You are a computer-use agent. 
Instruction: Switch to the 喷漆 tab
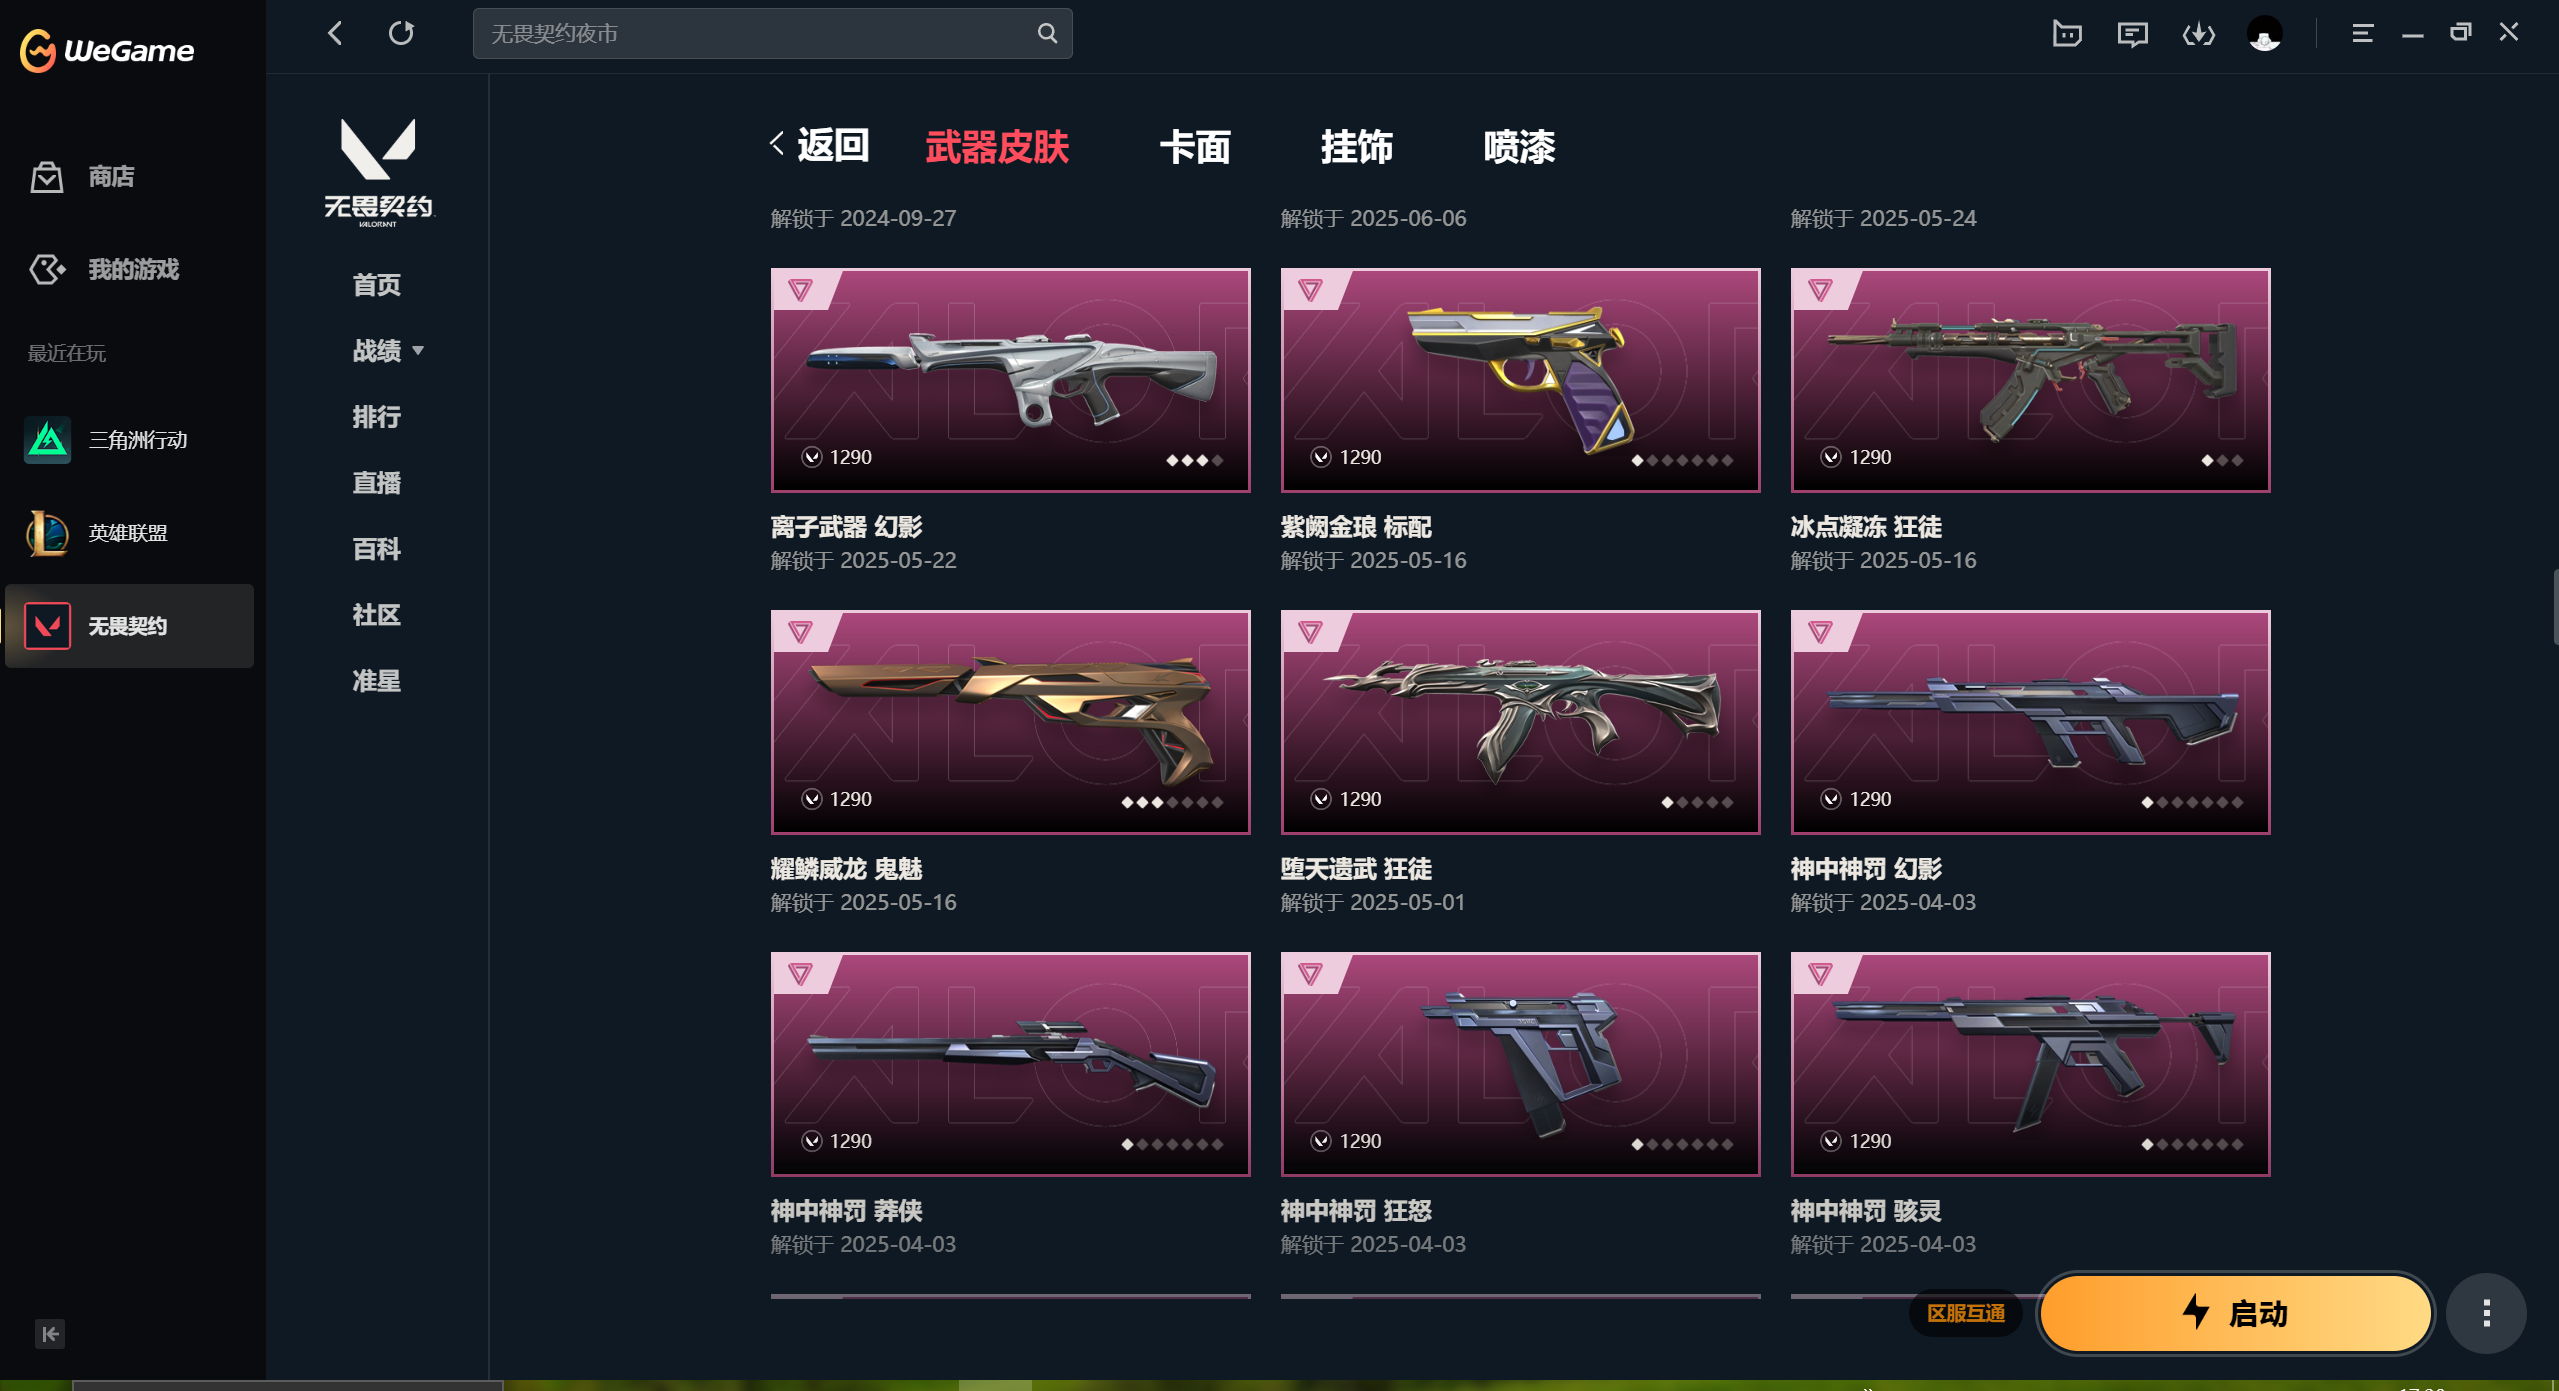pos(1519,147)
